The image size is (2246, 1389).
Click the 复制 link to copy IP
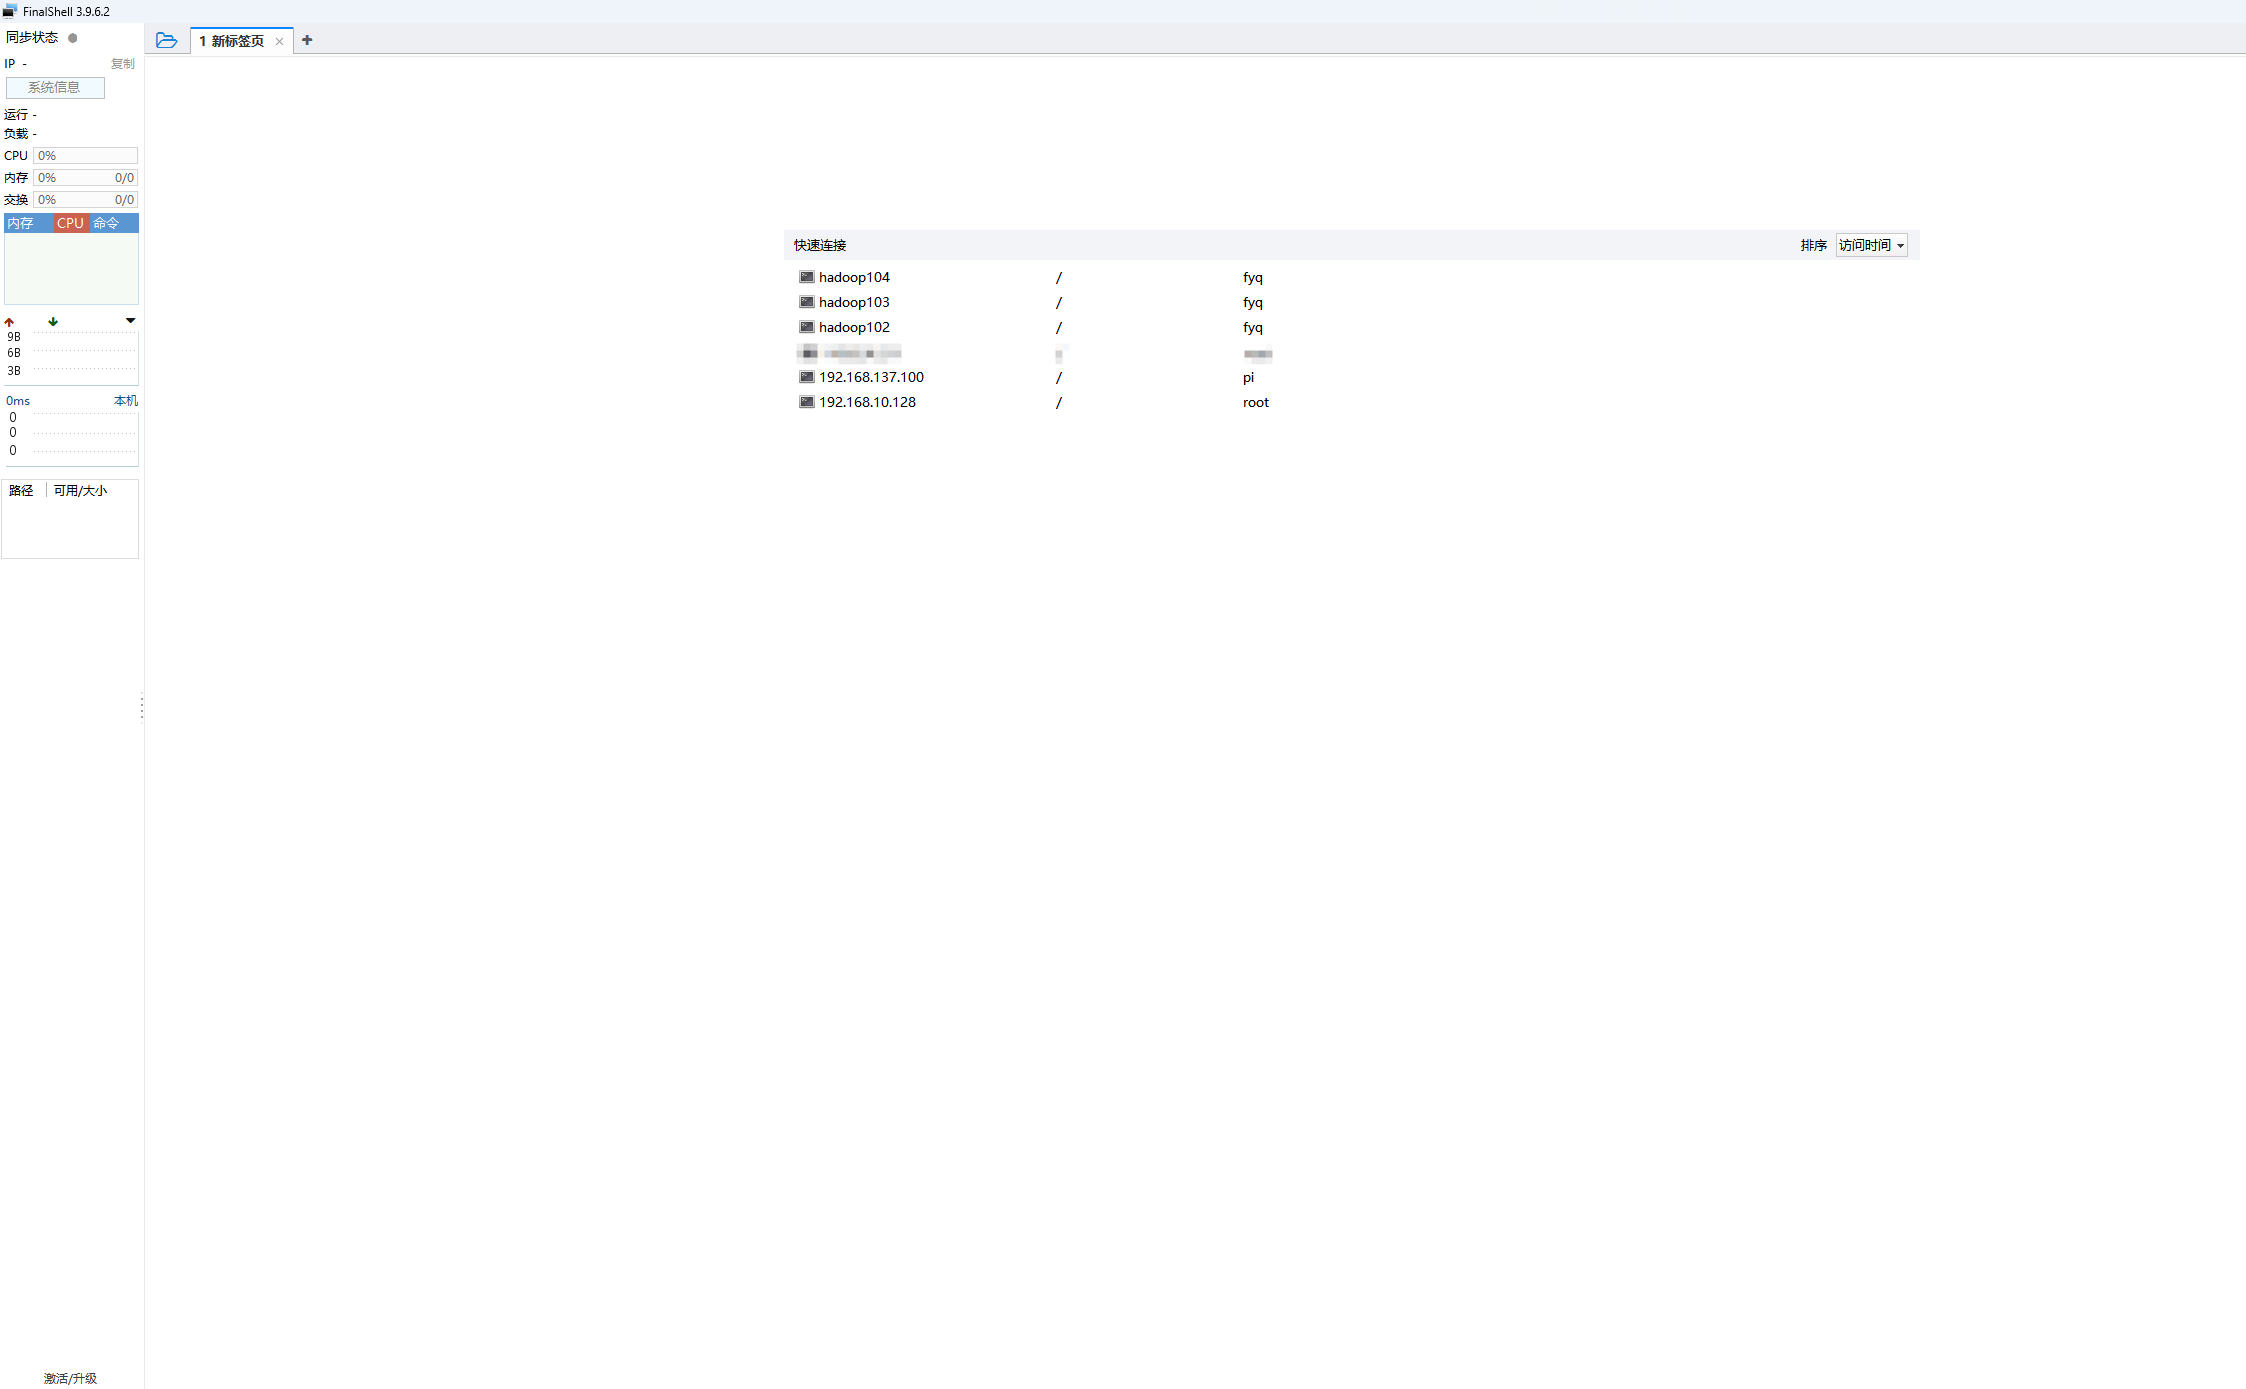(122, 64)
